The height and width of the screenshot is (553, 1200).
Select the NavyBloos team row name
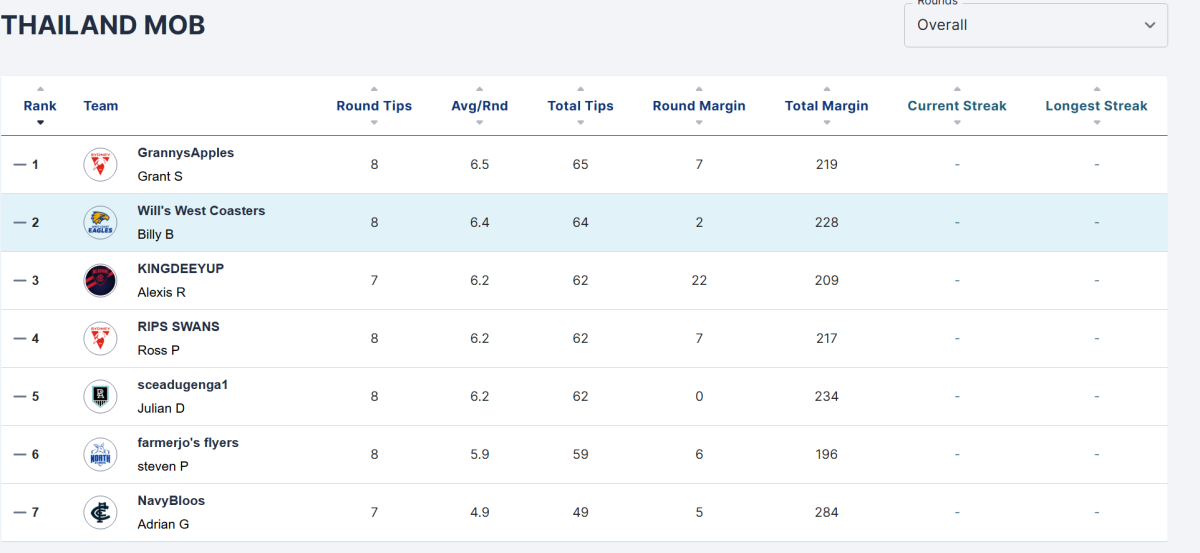pyautogui.click(x=171, y=501)
